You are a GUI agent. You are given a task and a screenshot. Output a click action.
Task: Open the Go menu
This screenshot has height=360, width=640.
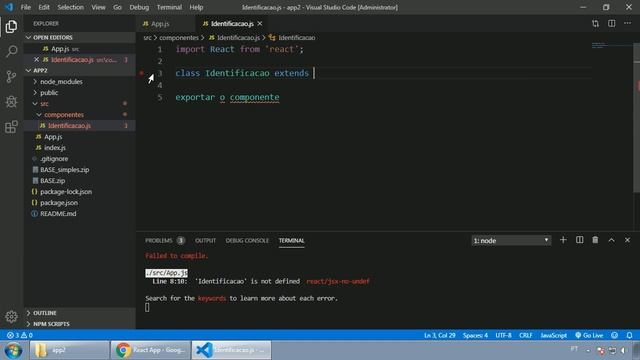[117, 7]
